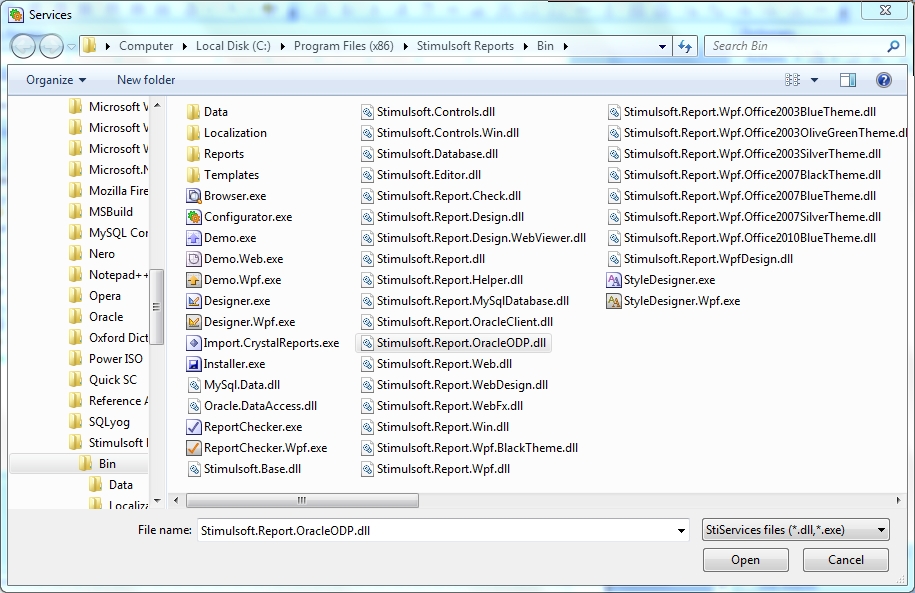Select the Demo.Wpf.exe icon
This screenshot has width=915, height=593.
click(x=193, y=280)
